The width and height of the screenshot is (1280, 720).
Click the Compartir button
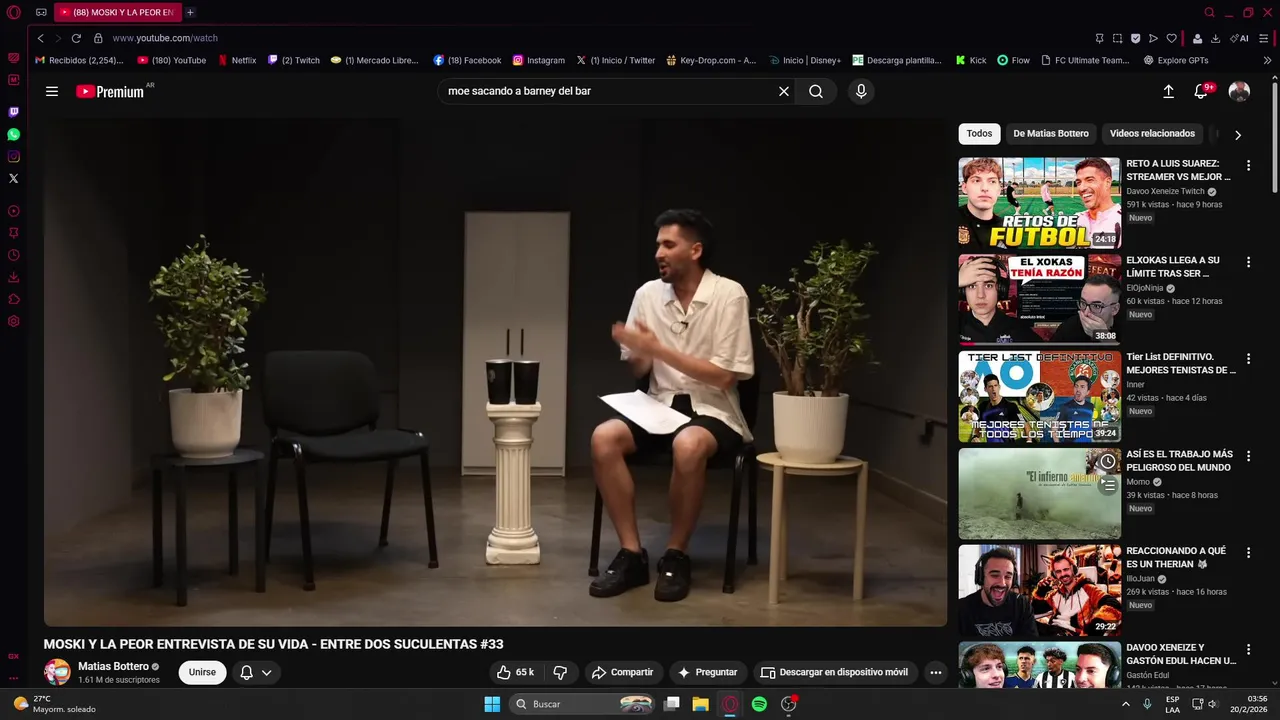[622, 672]
